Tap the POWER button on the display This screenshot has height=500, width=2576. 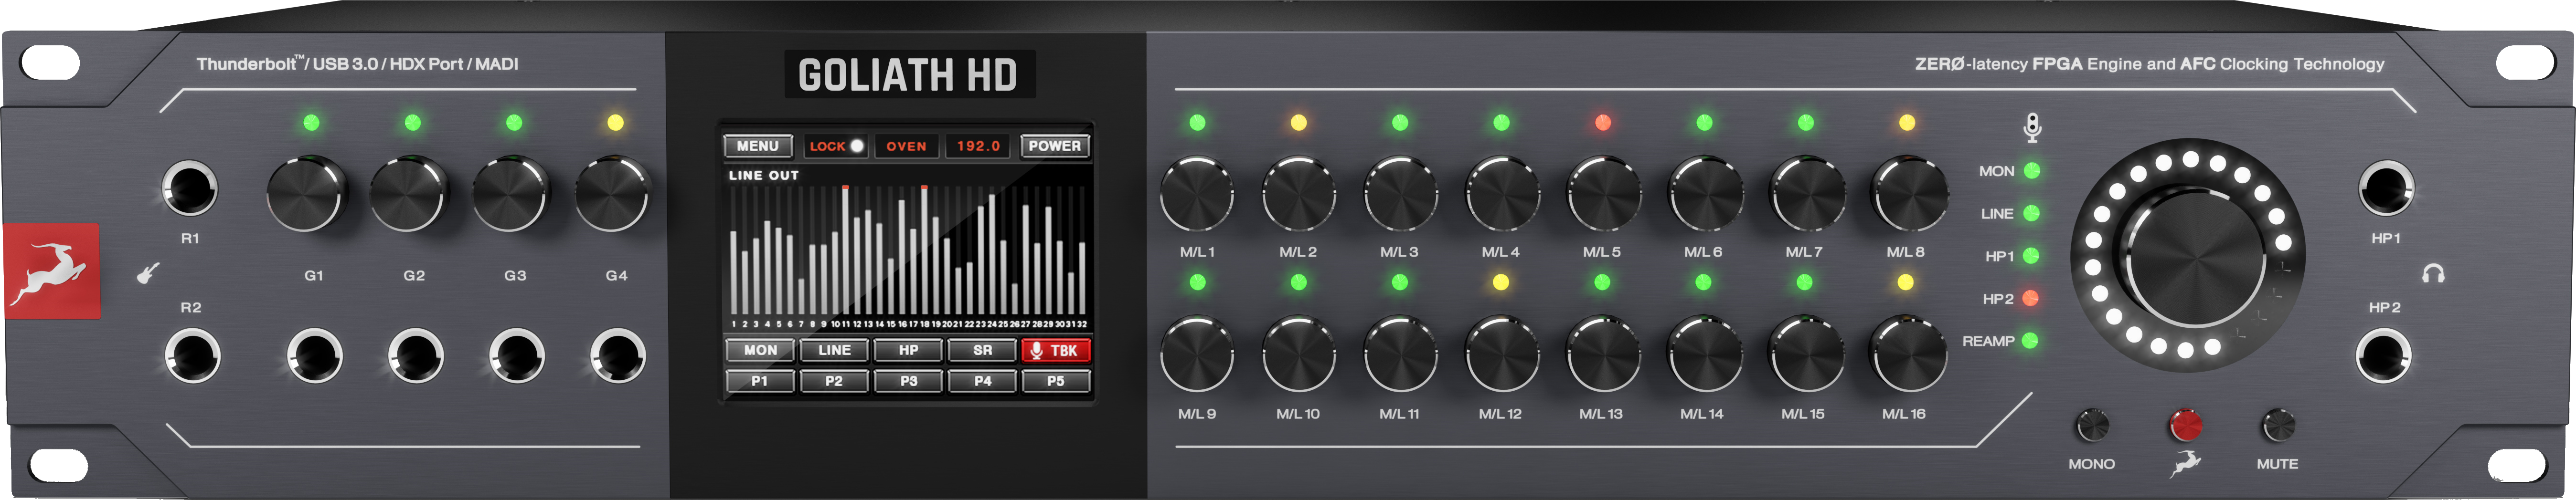point(1054,146)
